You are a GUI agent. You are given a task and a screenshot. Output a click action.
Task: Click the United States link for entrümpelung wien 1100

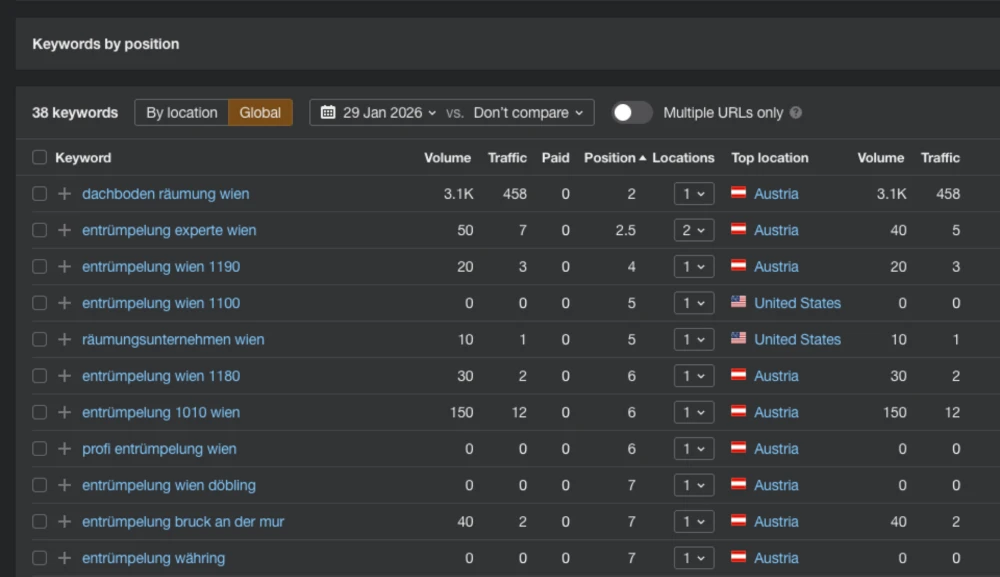(x=797, y=303)
